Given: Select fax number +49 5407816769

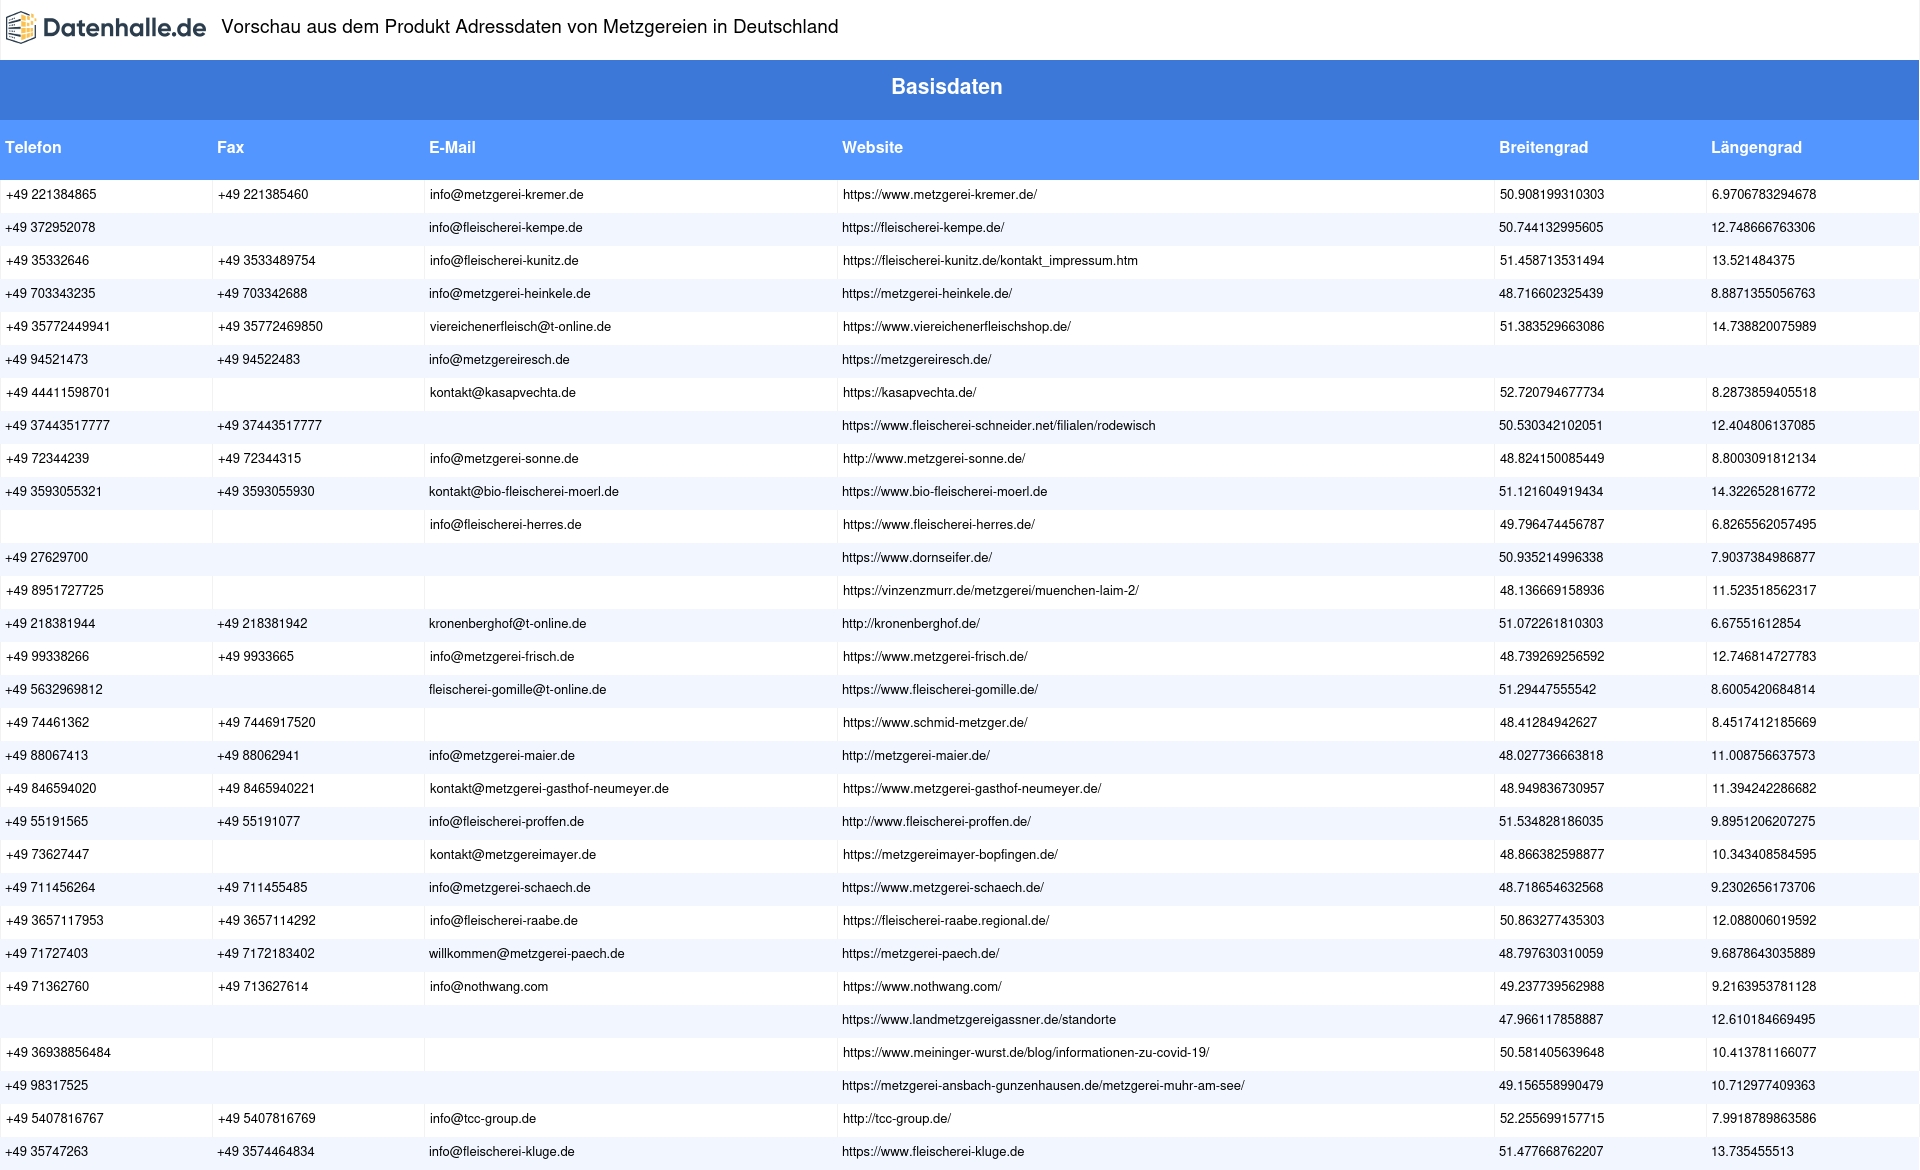Looking at the screenshot, I should (x=266, y=1119).
